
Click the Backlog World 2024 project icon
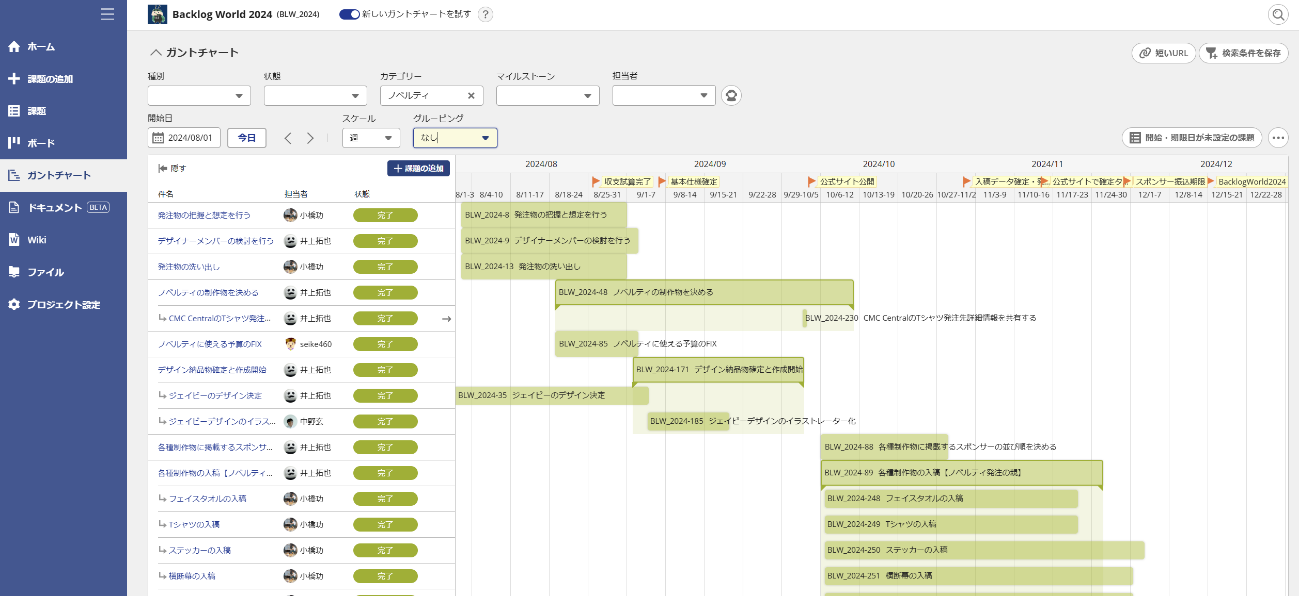pos(157,14)
